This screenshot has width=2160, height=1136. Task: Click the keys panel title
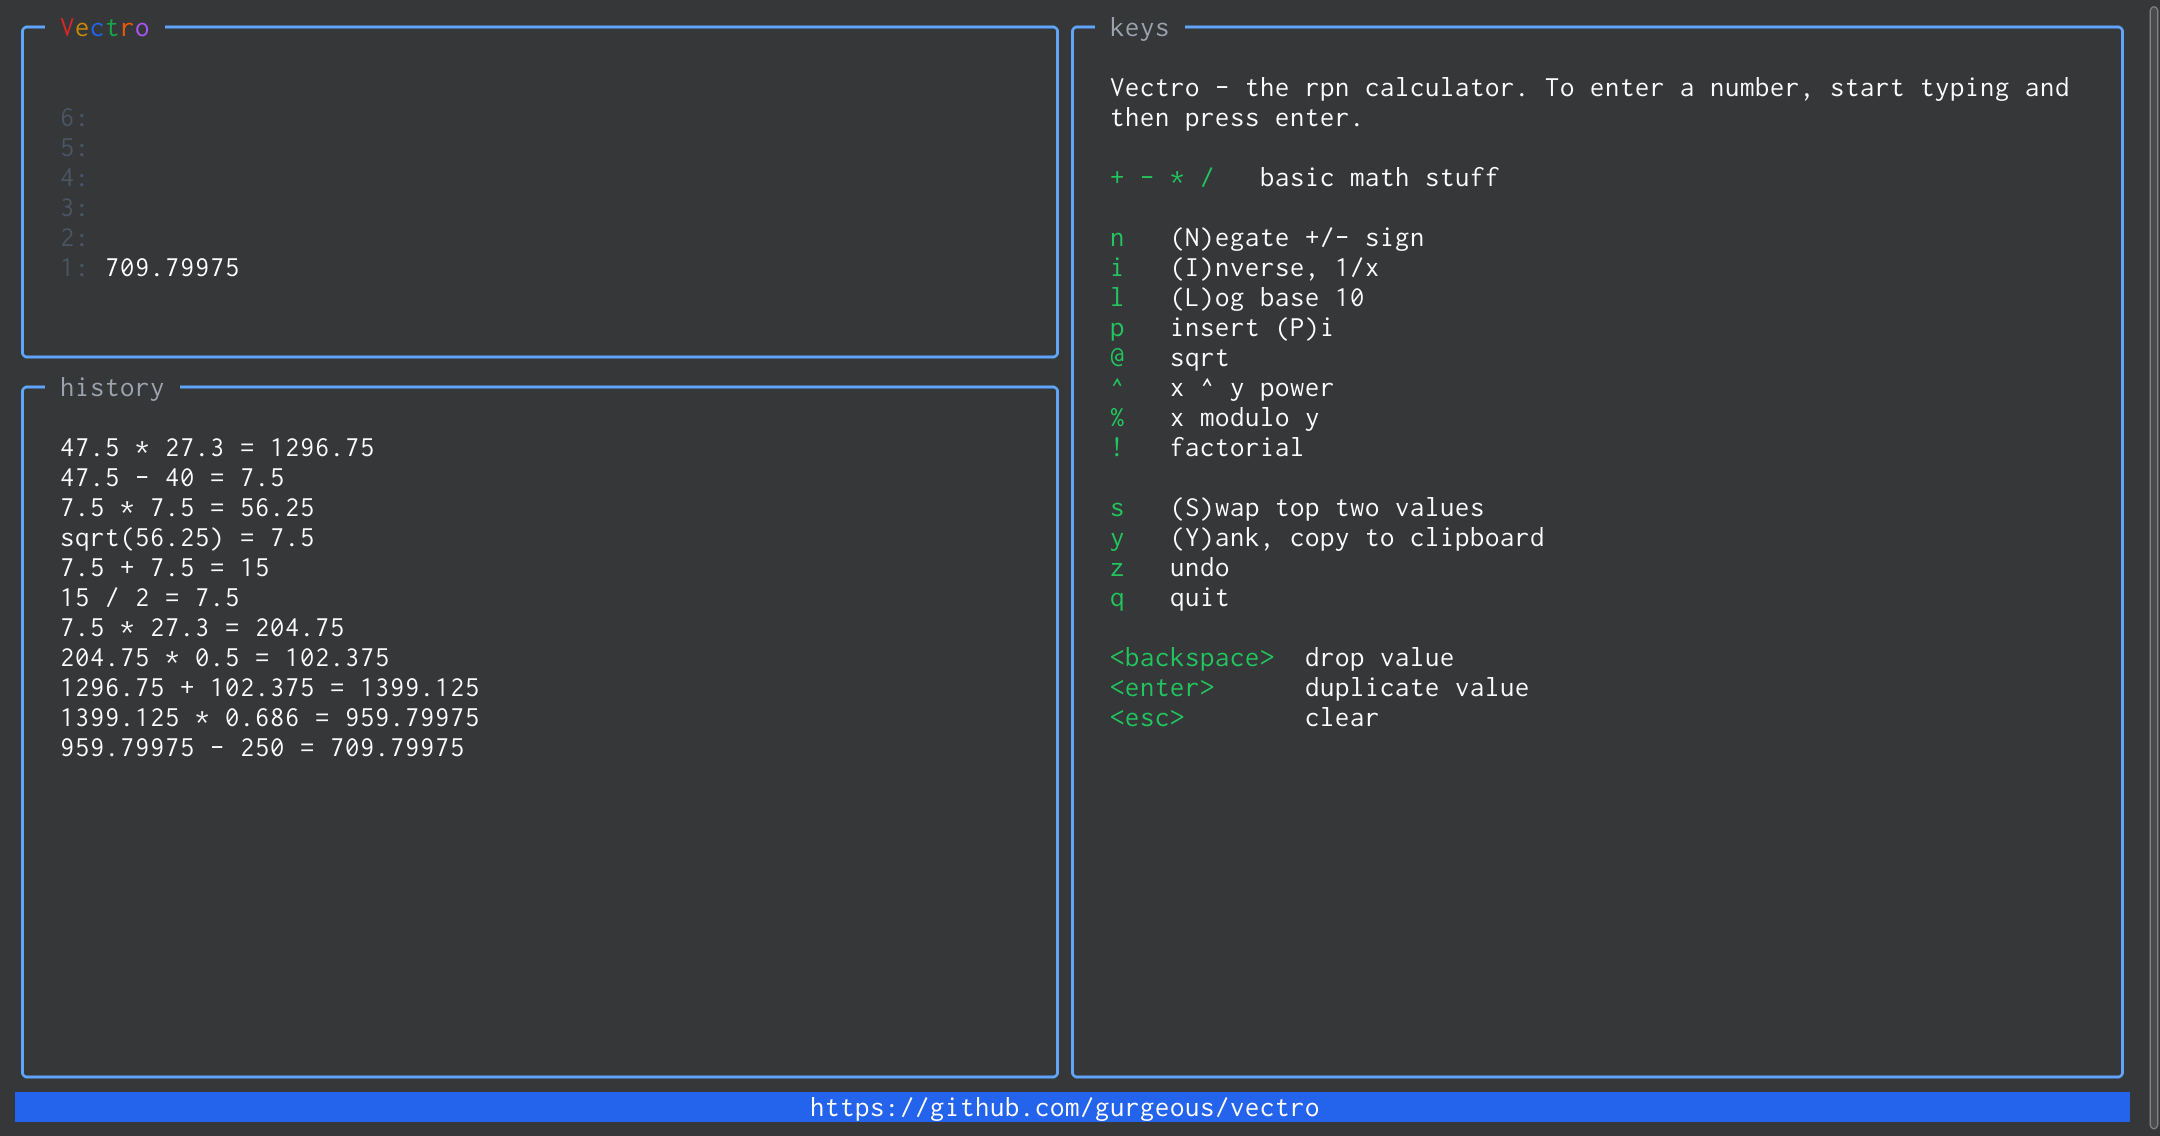(1139, 28)
